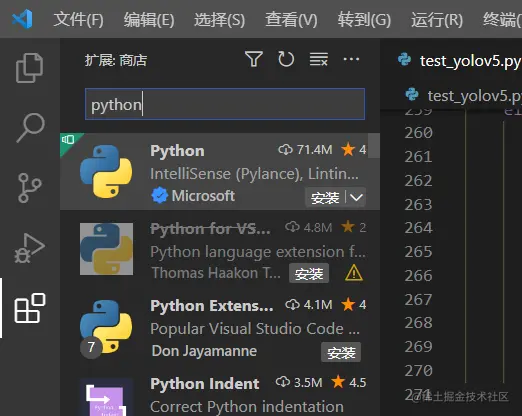Select the Python extension title
The image size is (522, 416).
click(177, 151)
